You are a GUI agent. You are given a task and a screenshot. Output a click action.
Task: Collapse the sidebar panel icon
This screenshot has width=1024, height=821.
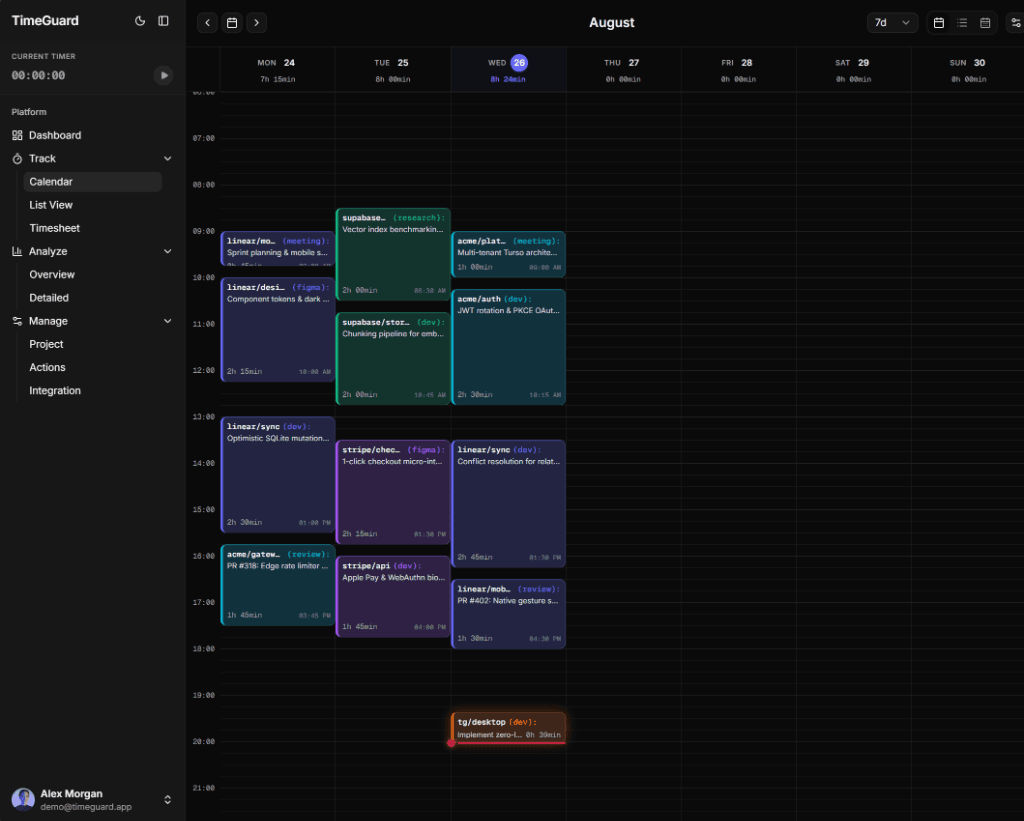pyautogui.click(x=163, y=21)
